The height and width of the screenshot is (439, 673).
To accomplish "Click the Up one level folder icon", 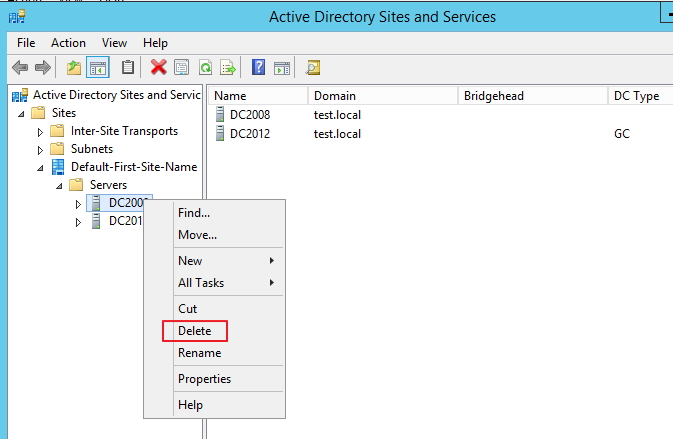I will 74,67.
